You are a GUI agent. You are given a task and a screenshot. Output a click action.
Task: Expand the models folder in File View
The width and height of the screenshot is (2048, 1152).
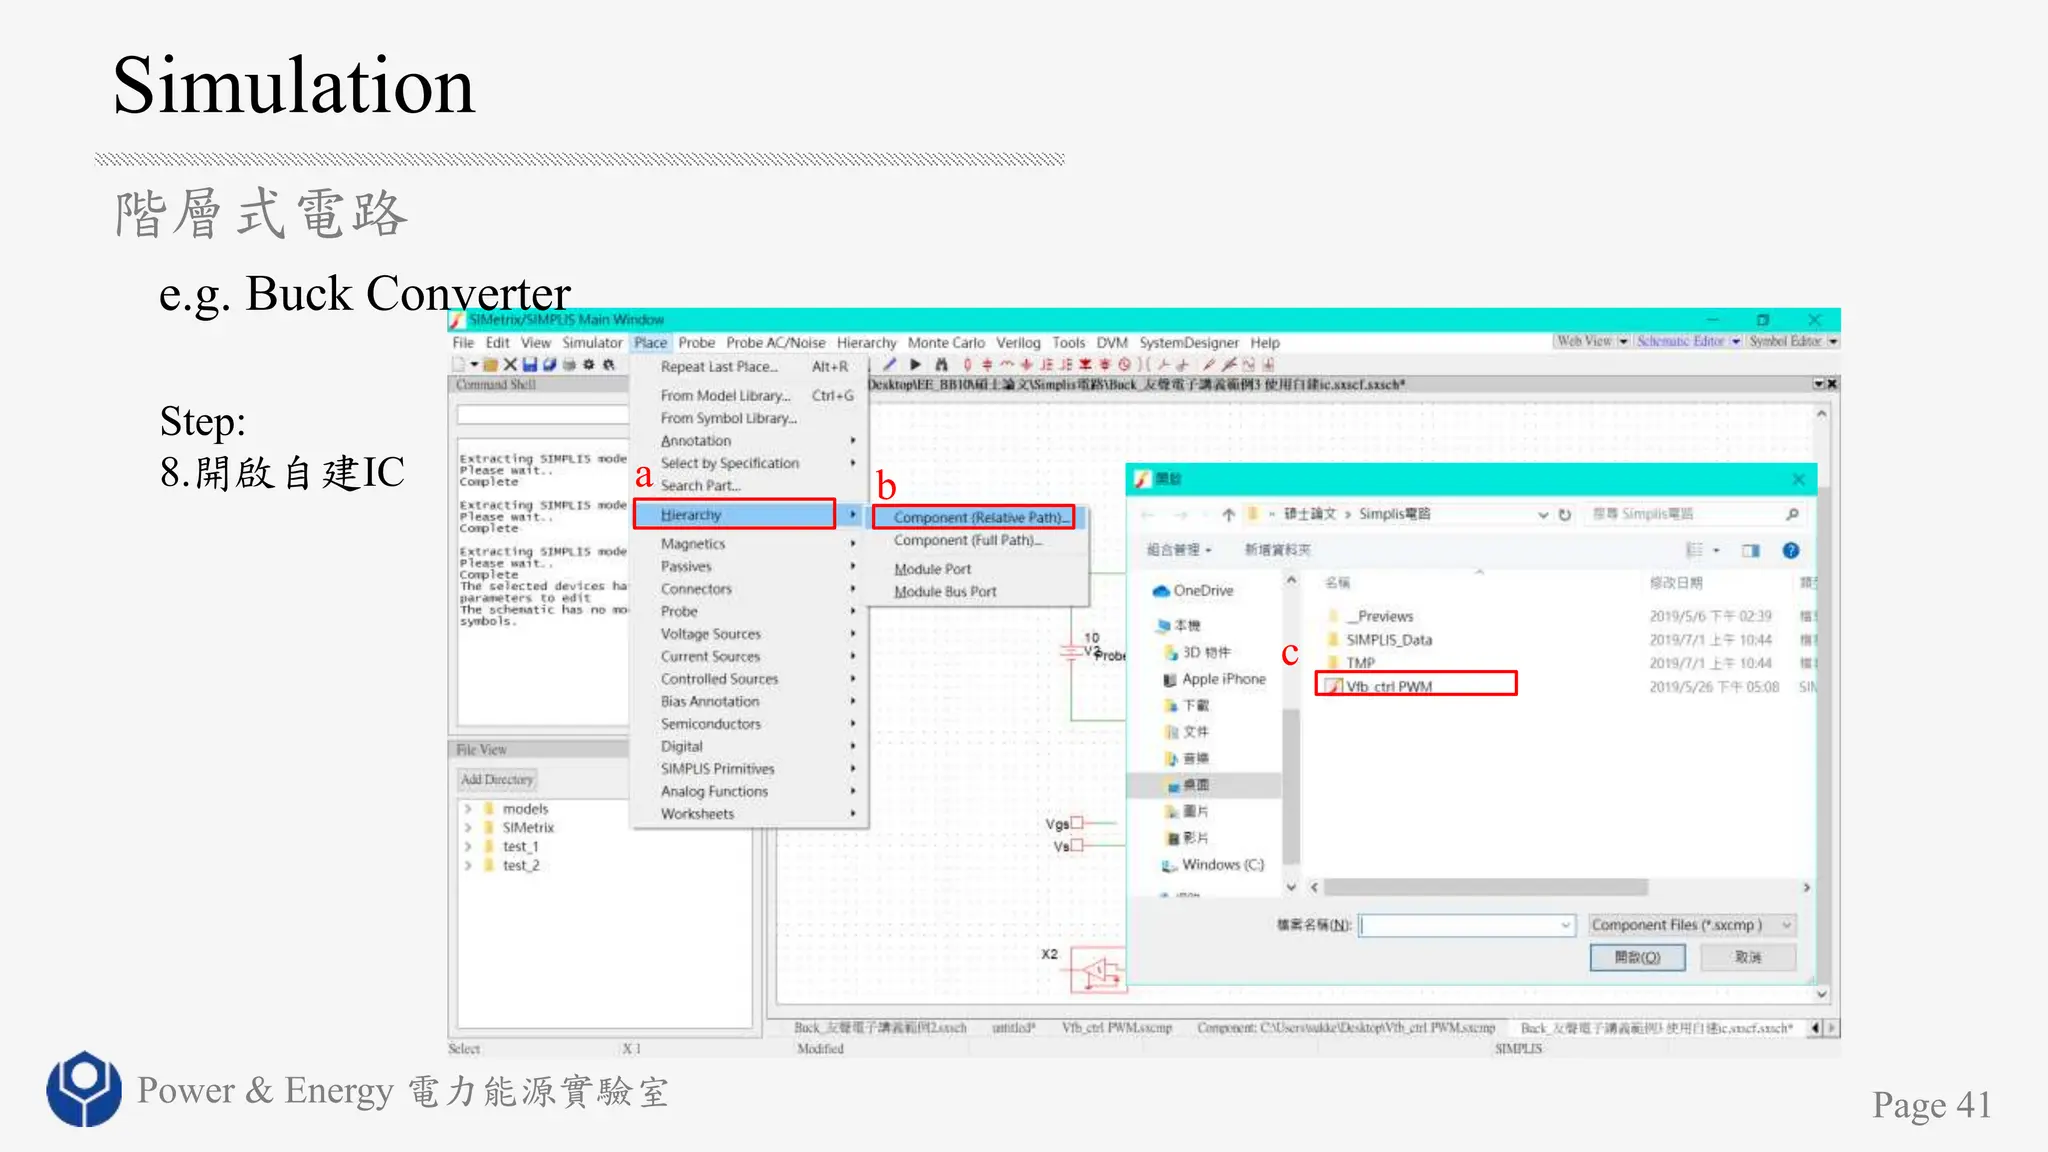[467, 808]
